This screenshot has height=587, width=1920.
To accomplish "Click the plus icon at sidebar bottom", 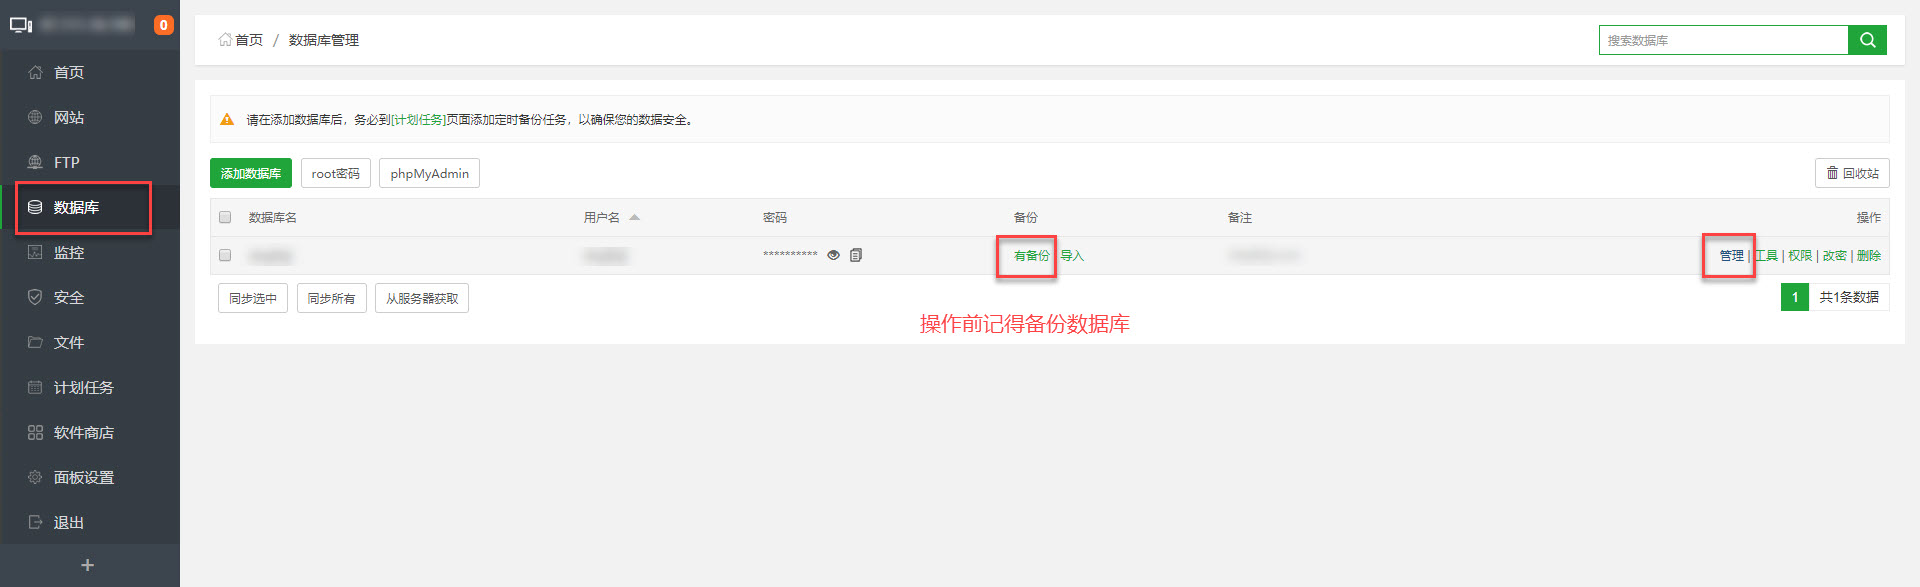I will (x=88, y=565).
